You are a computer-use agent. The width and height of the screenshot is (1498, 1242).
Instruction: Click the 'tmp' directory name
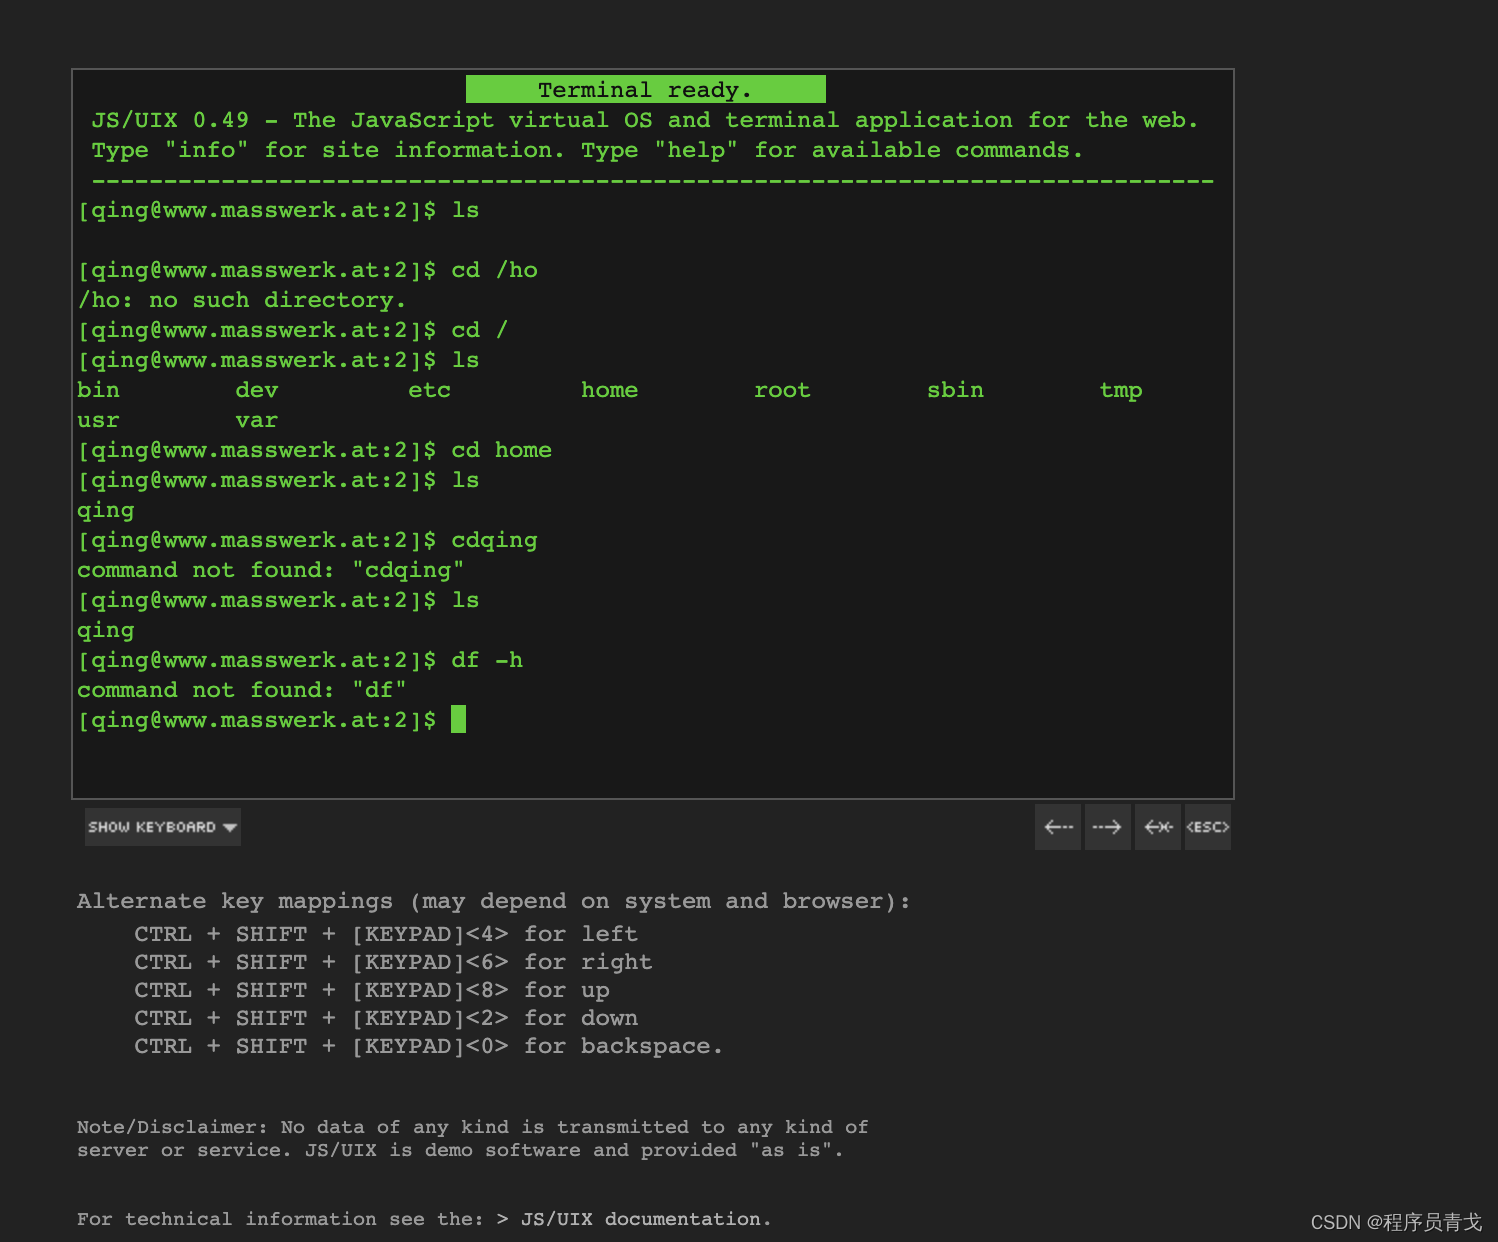(x=1121, y=391)
